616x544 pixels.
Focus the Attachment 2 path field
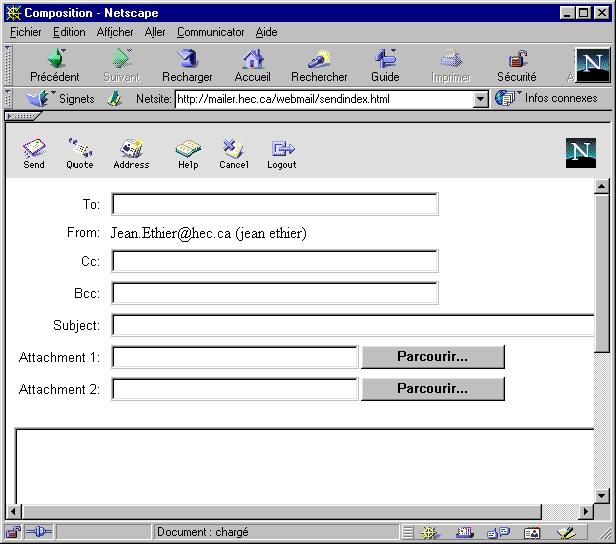pyautogui.click(x=235, y=389)
